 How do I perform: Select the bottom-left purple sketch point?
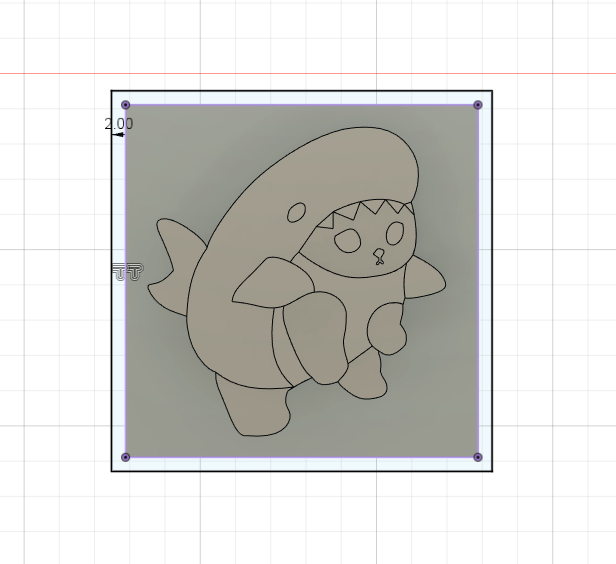click(125, 457)
